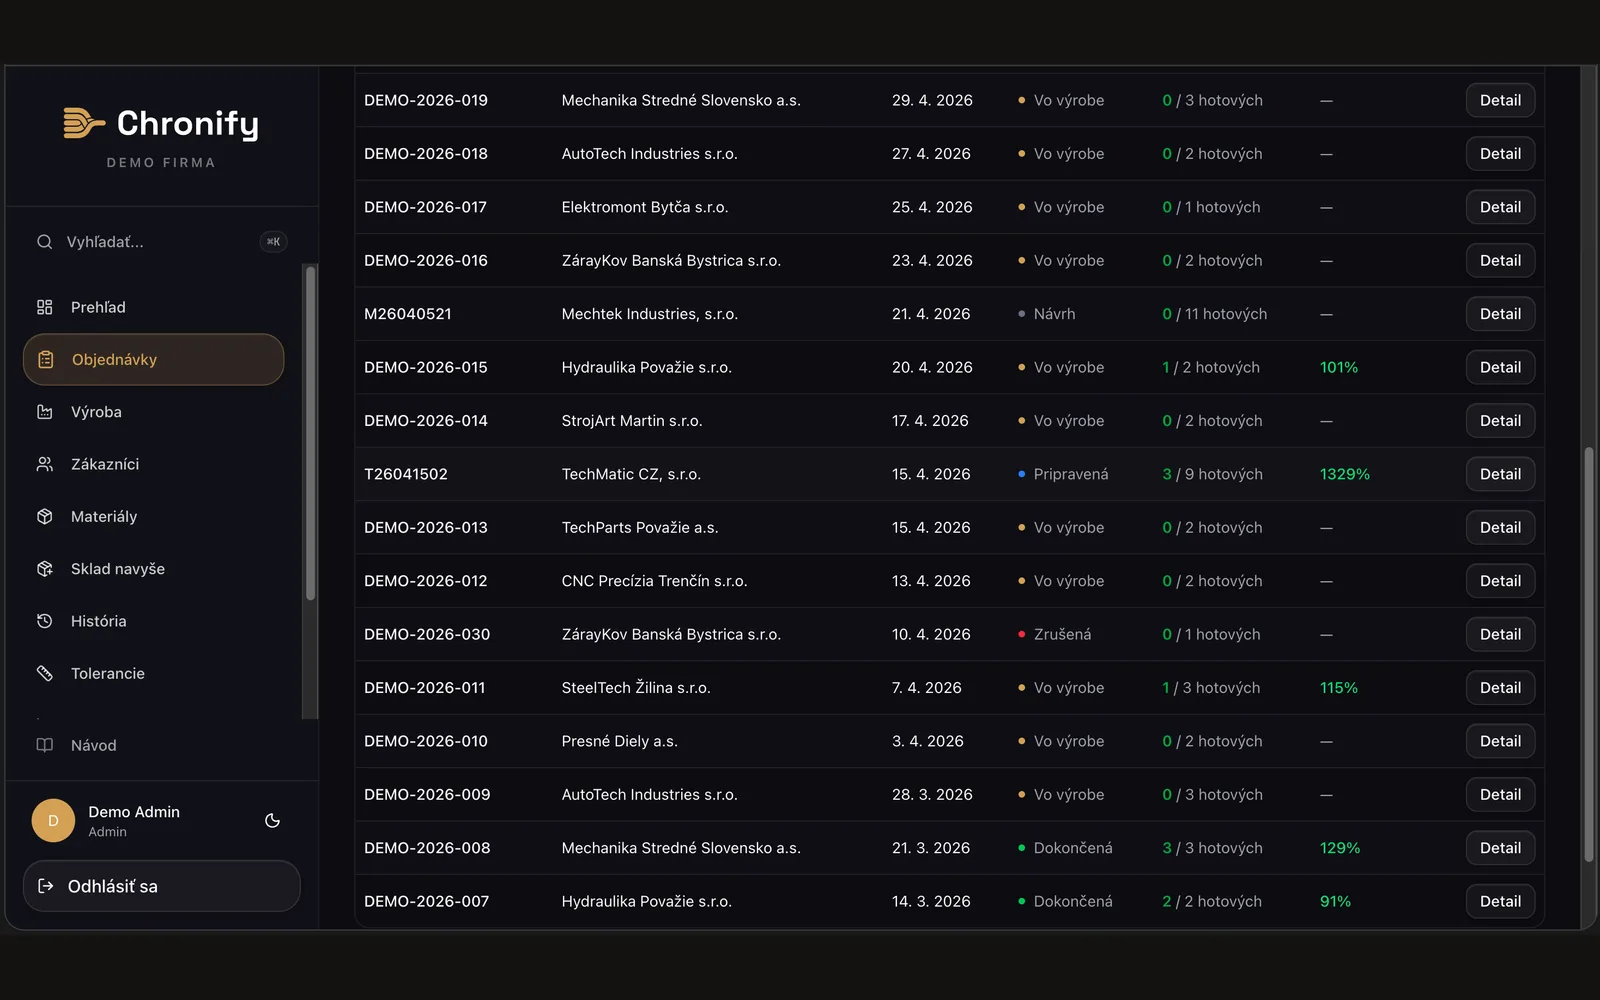Click the Pripravená status label
This screenshot has height=1000, width=1600.
(1071, 474)
